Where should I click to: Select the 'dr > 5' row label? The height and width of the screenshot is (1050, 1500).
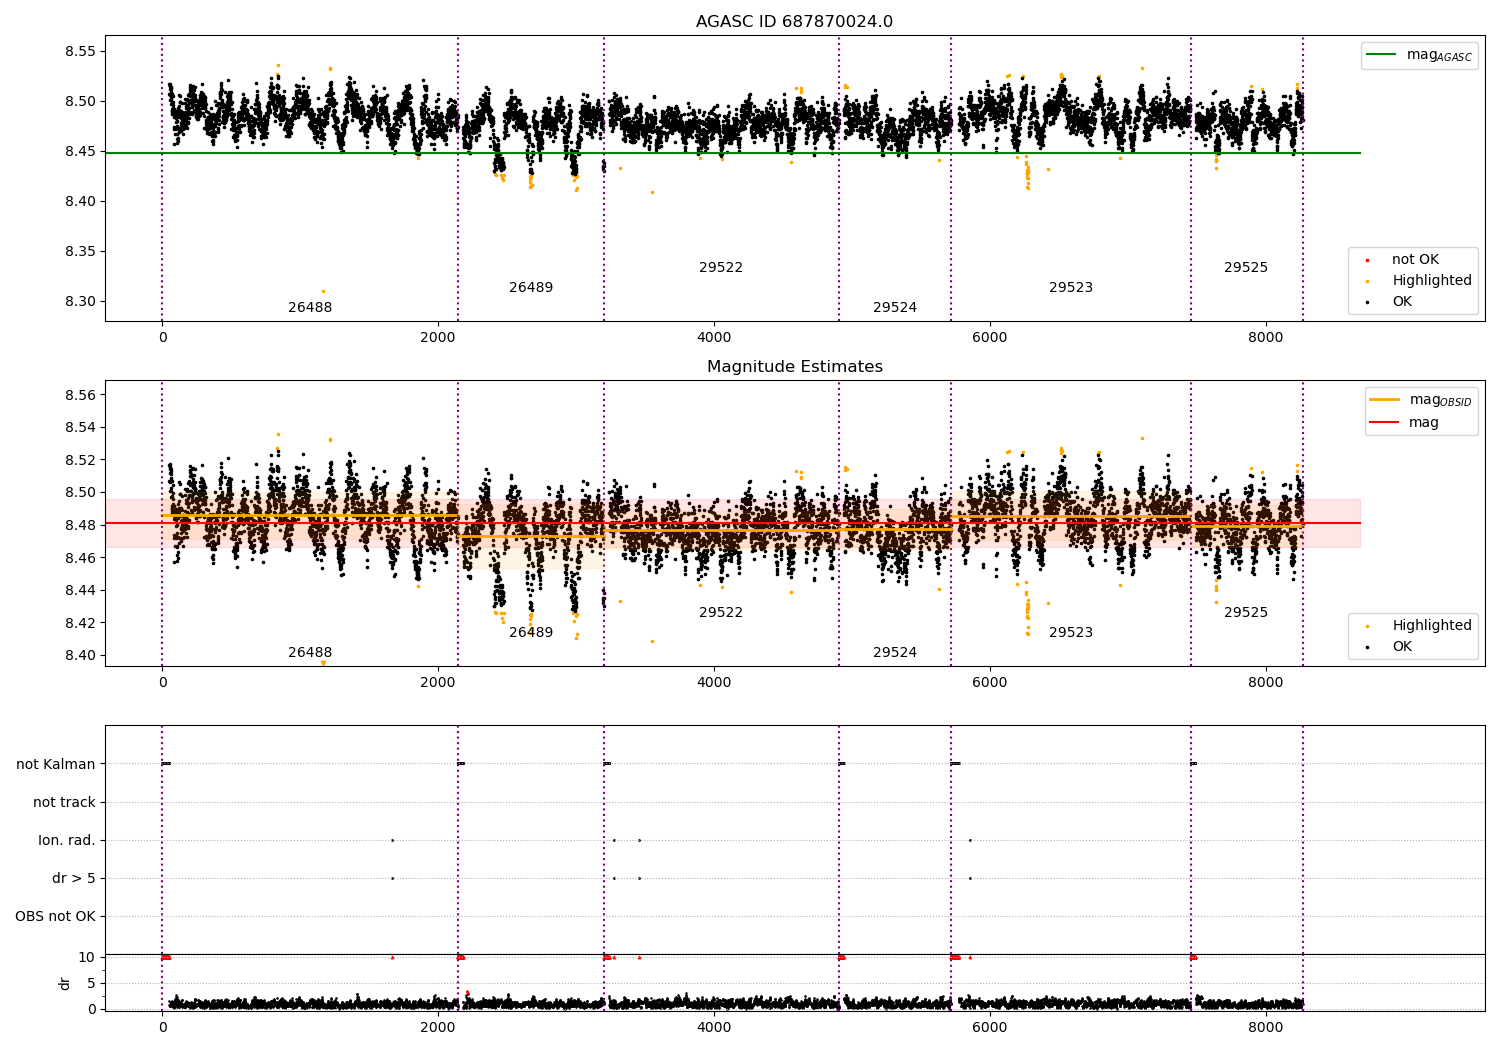[74, 879]
